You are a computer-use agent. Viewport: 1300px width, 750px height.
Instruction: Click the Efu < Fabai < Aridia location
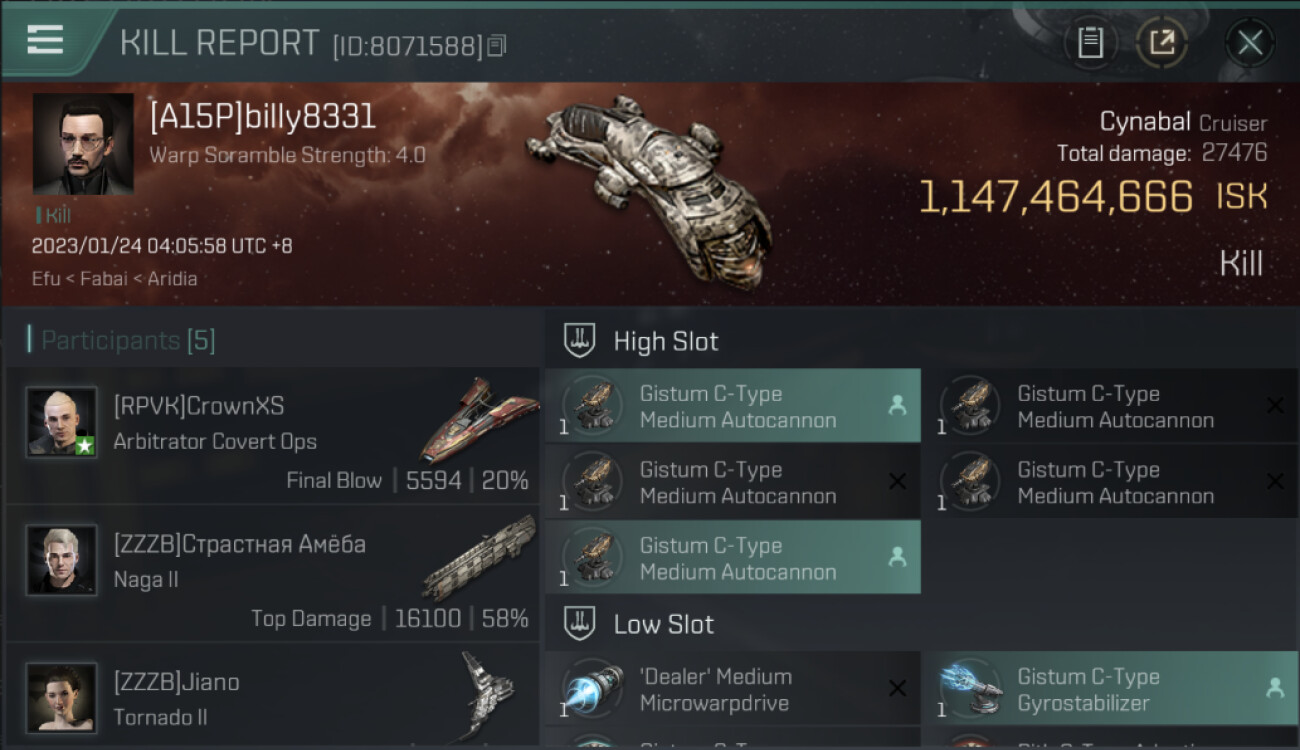(x=114, y=278)
